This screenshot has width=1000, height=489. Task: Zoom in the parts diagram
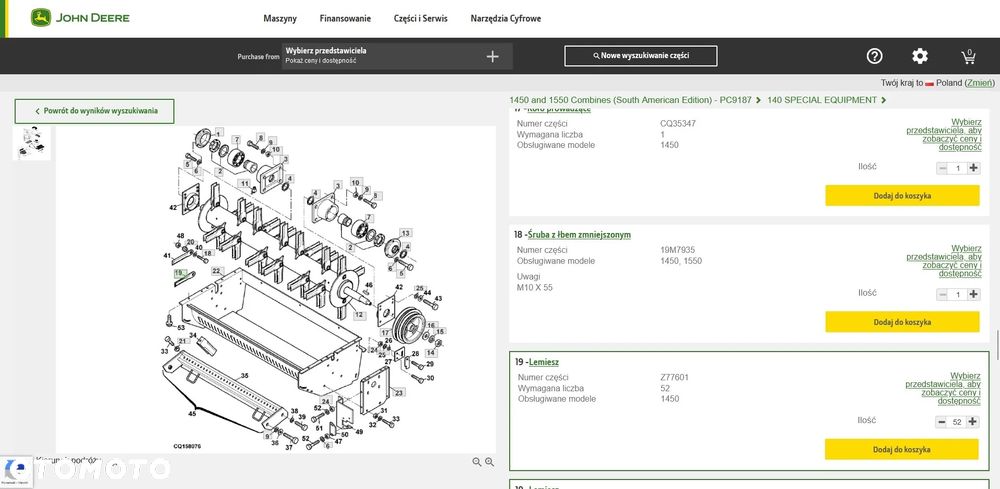[x=489, y=462]
